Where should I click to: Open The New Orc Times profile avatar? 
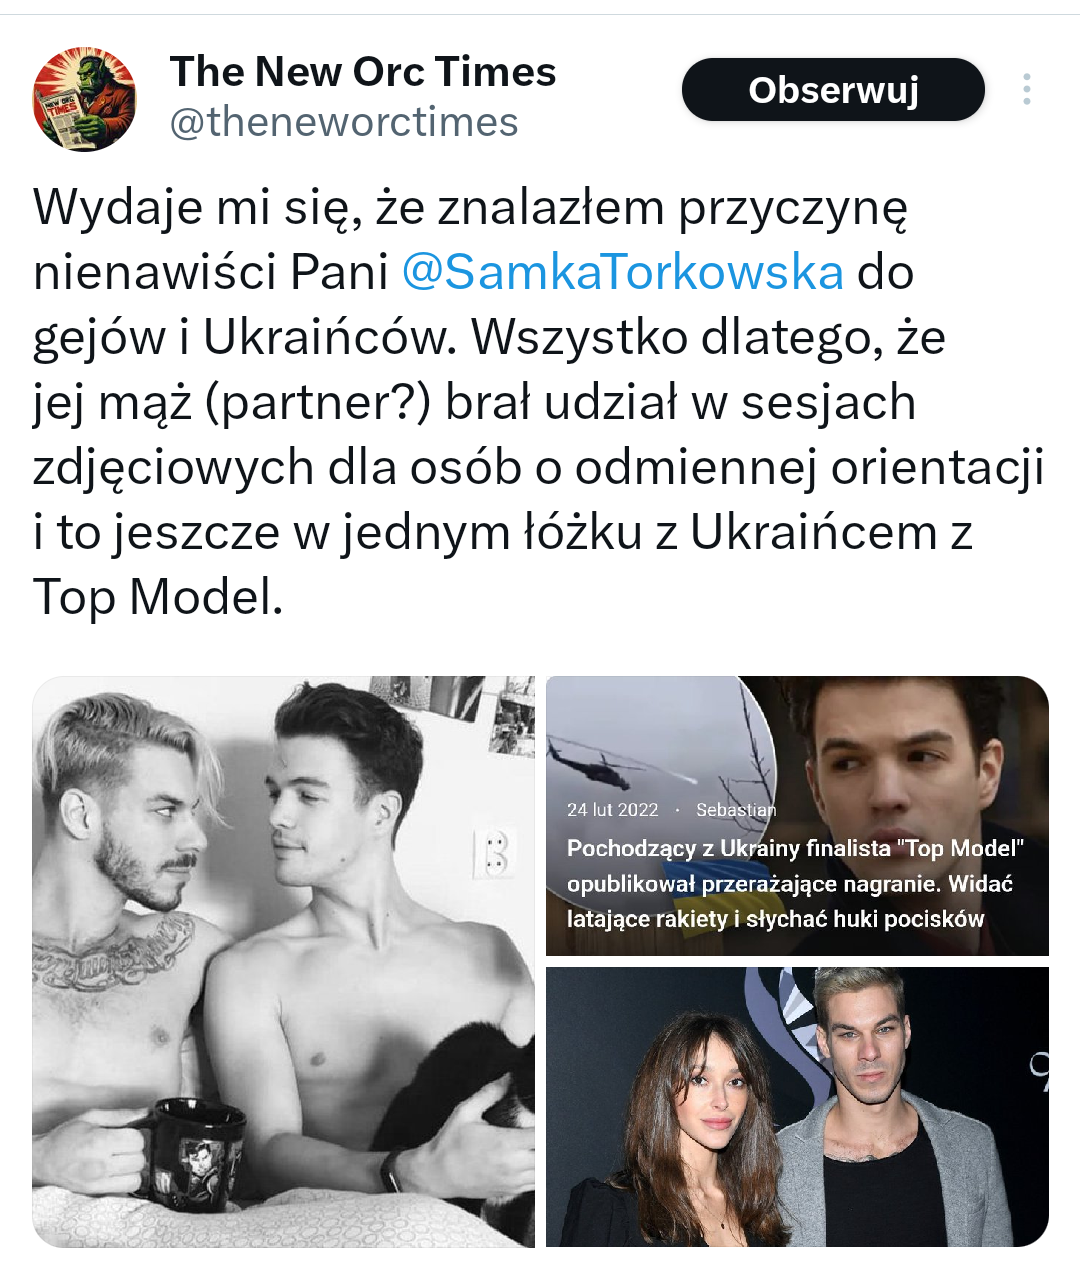coord(84,100)
